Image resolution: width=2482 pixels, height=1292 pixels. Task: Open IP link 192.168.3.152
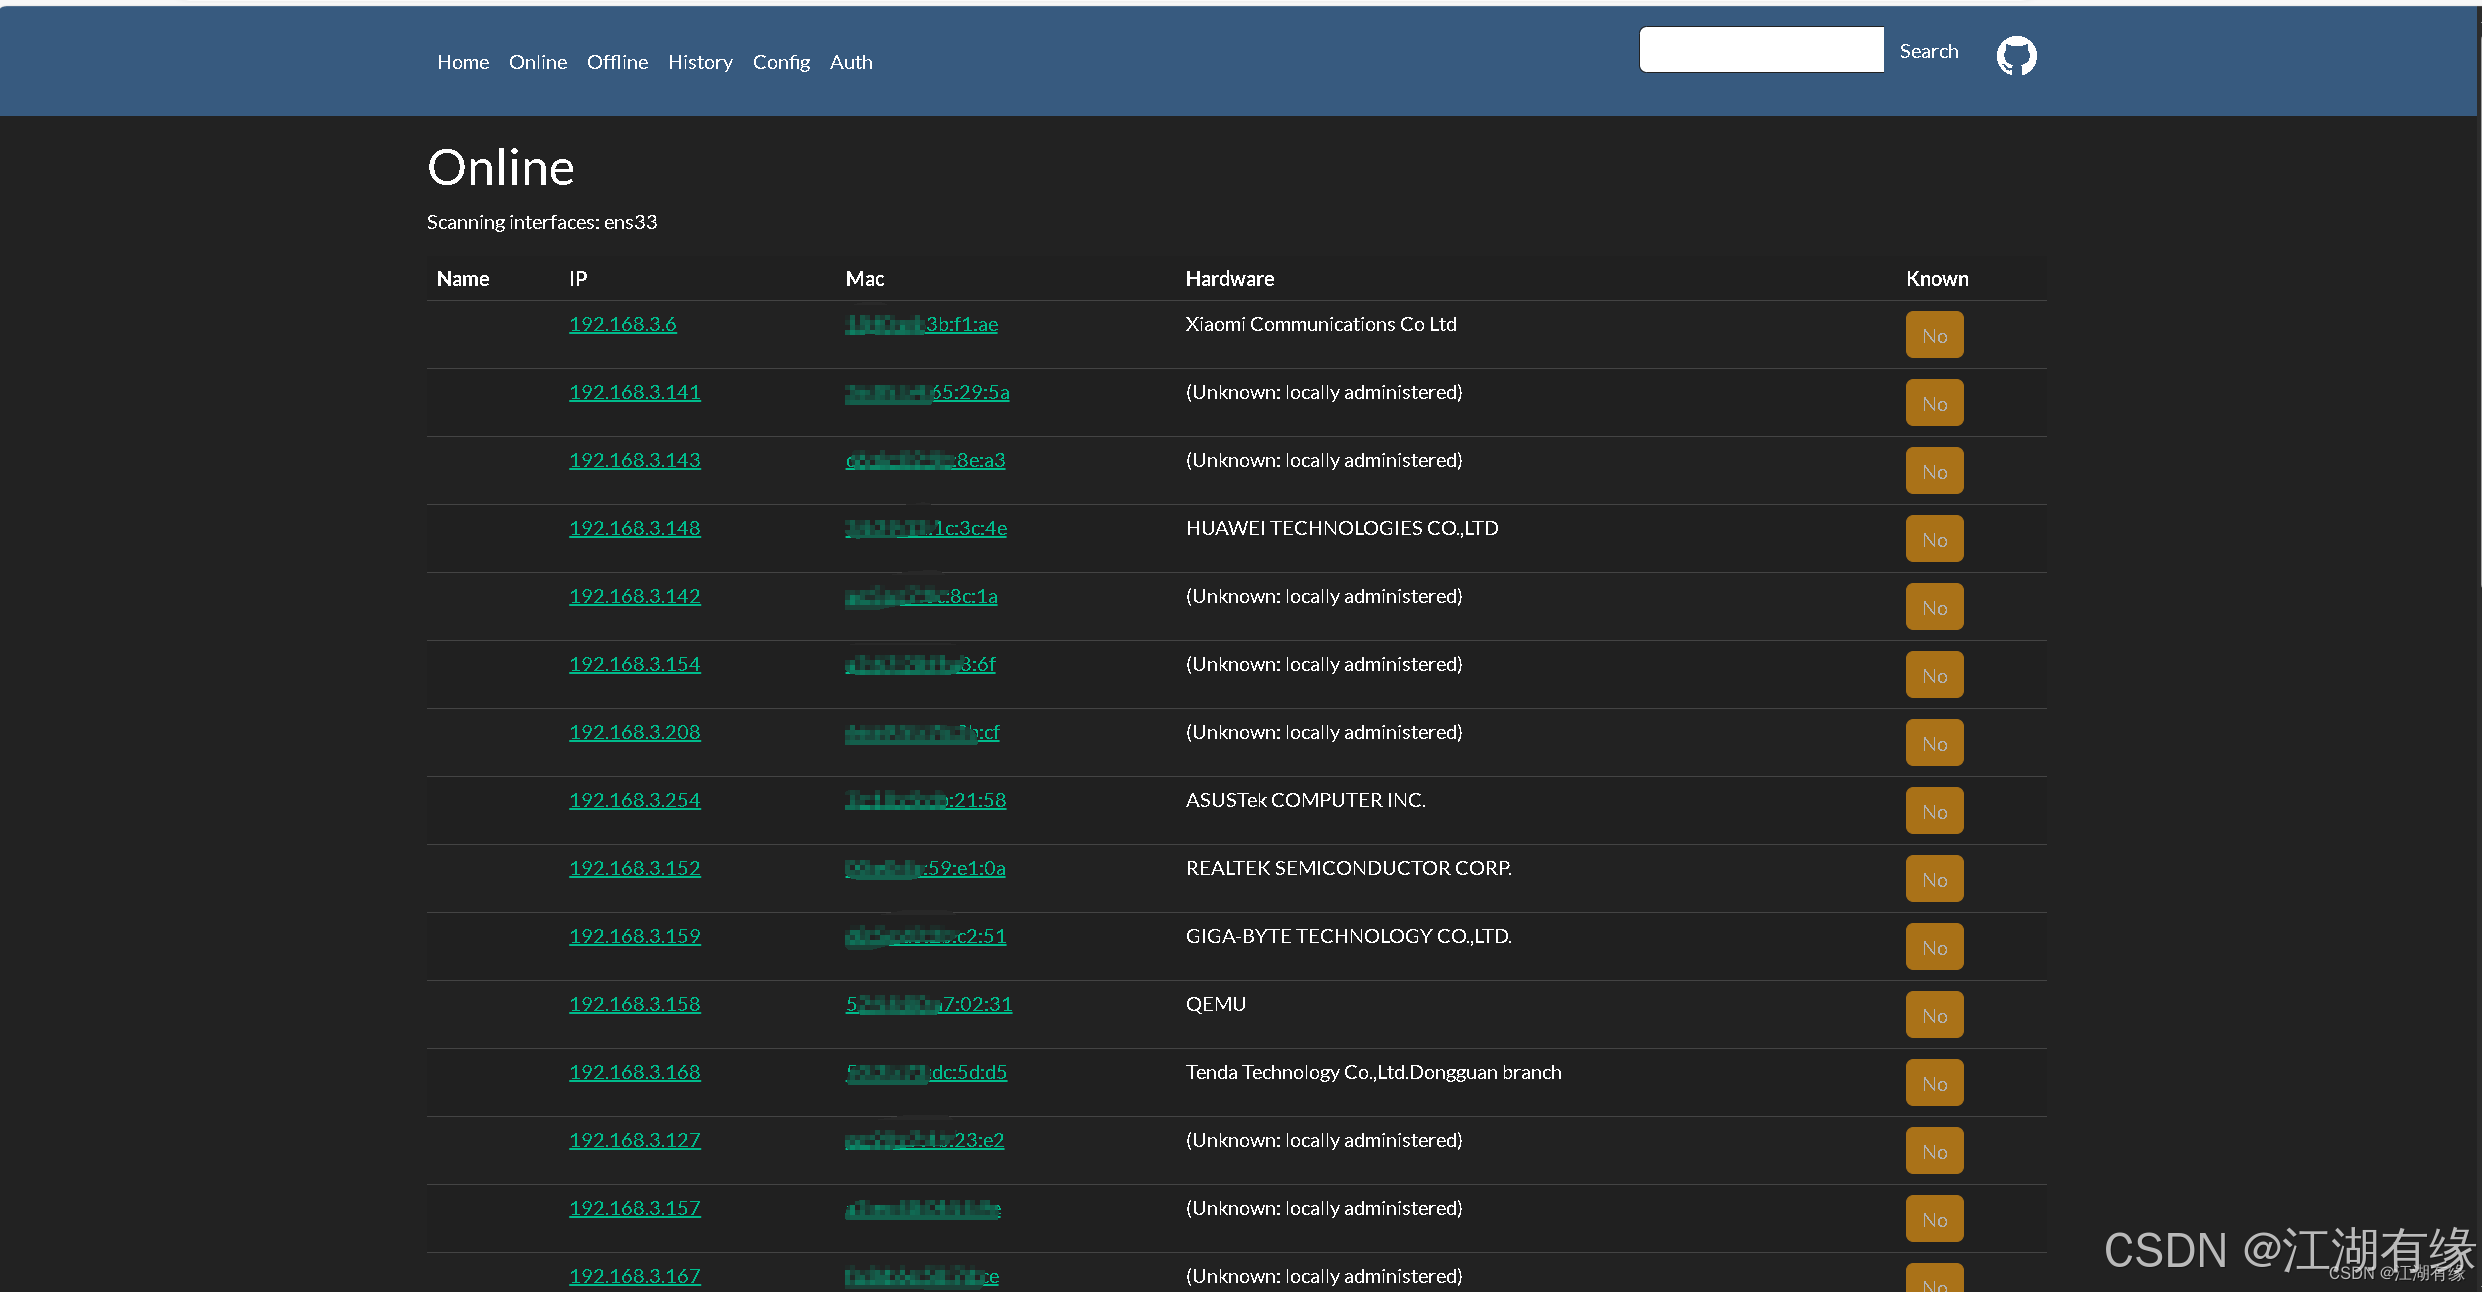tap(635, 868)
